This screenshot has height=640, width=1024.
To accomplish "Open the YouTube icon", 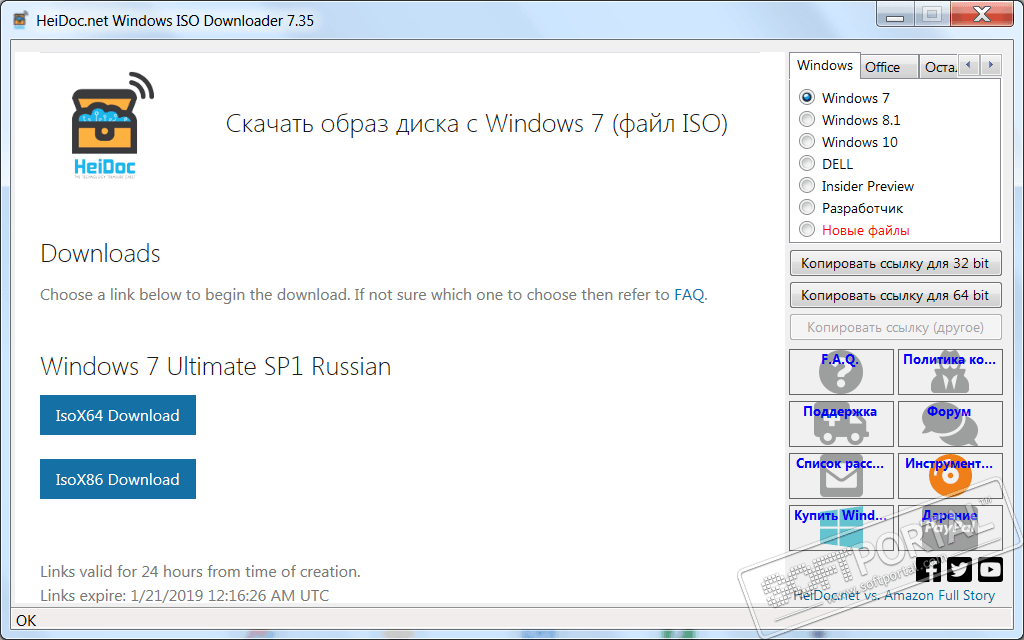I will (x=990, y=569).
